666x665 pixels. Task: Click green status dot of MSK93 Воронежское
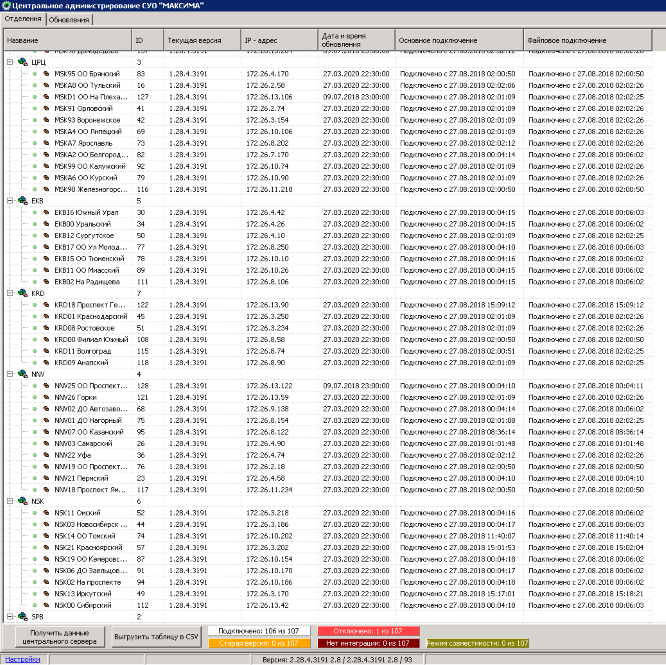35,120
